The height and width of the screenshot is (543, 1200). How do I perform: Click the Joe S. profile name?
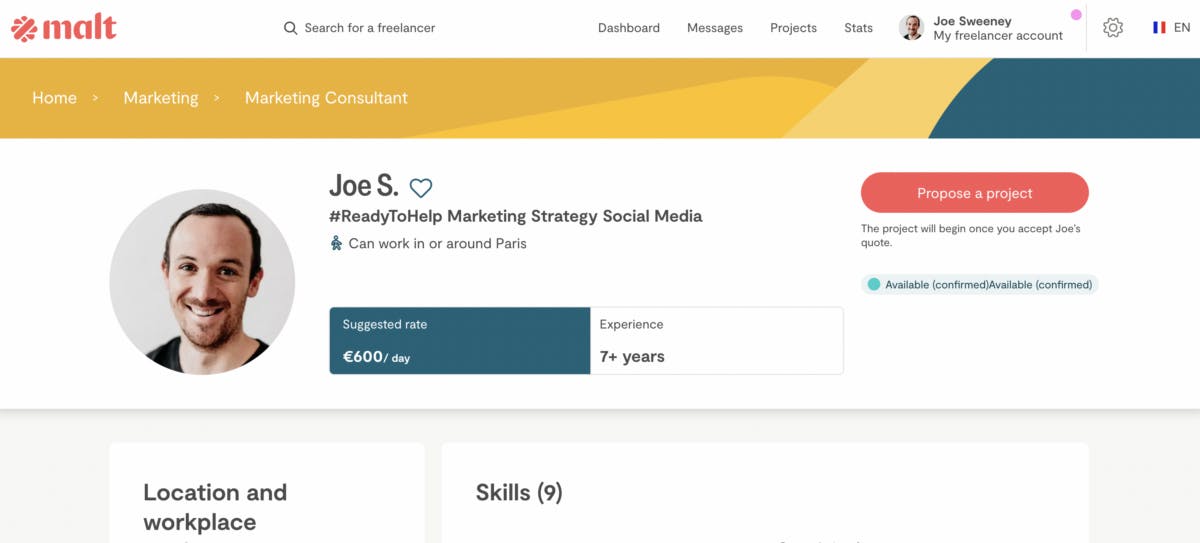coord(364,186)
